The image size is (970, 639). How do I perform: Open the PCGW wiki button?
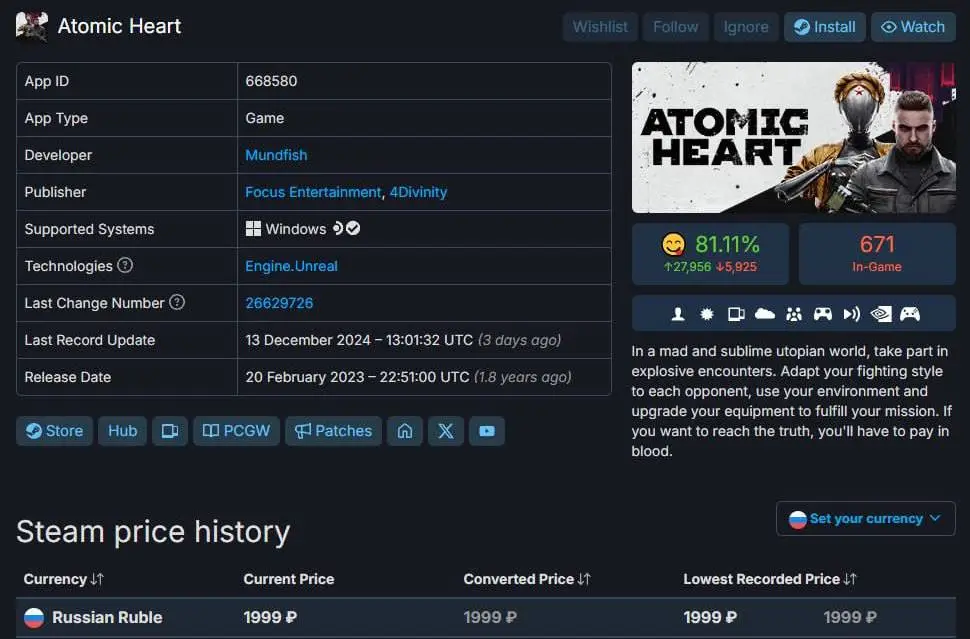[x=236, y=431]
